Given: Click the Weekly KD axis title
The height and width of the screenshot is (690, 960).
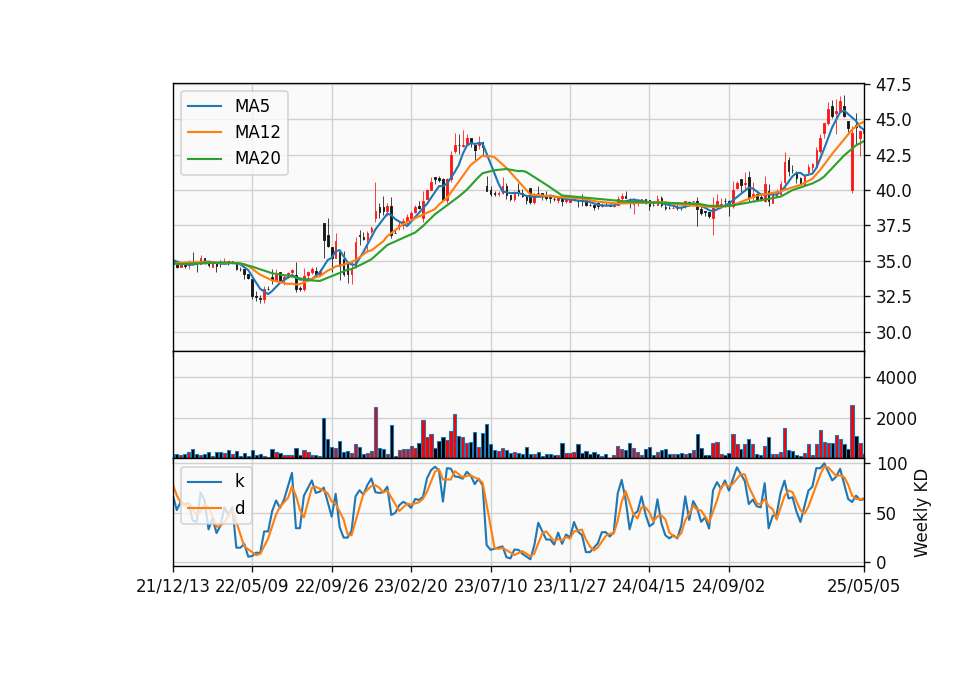Looking at the screenshot, I should point(921,514).
